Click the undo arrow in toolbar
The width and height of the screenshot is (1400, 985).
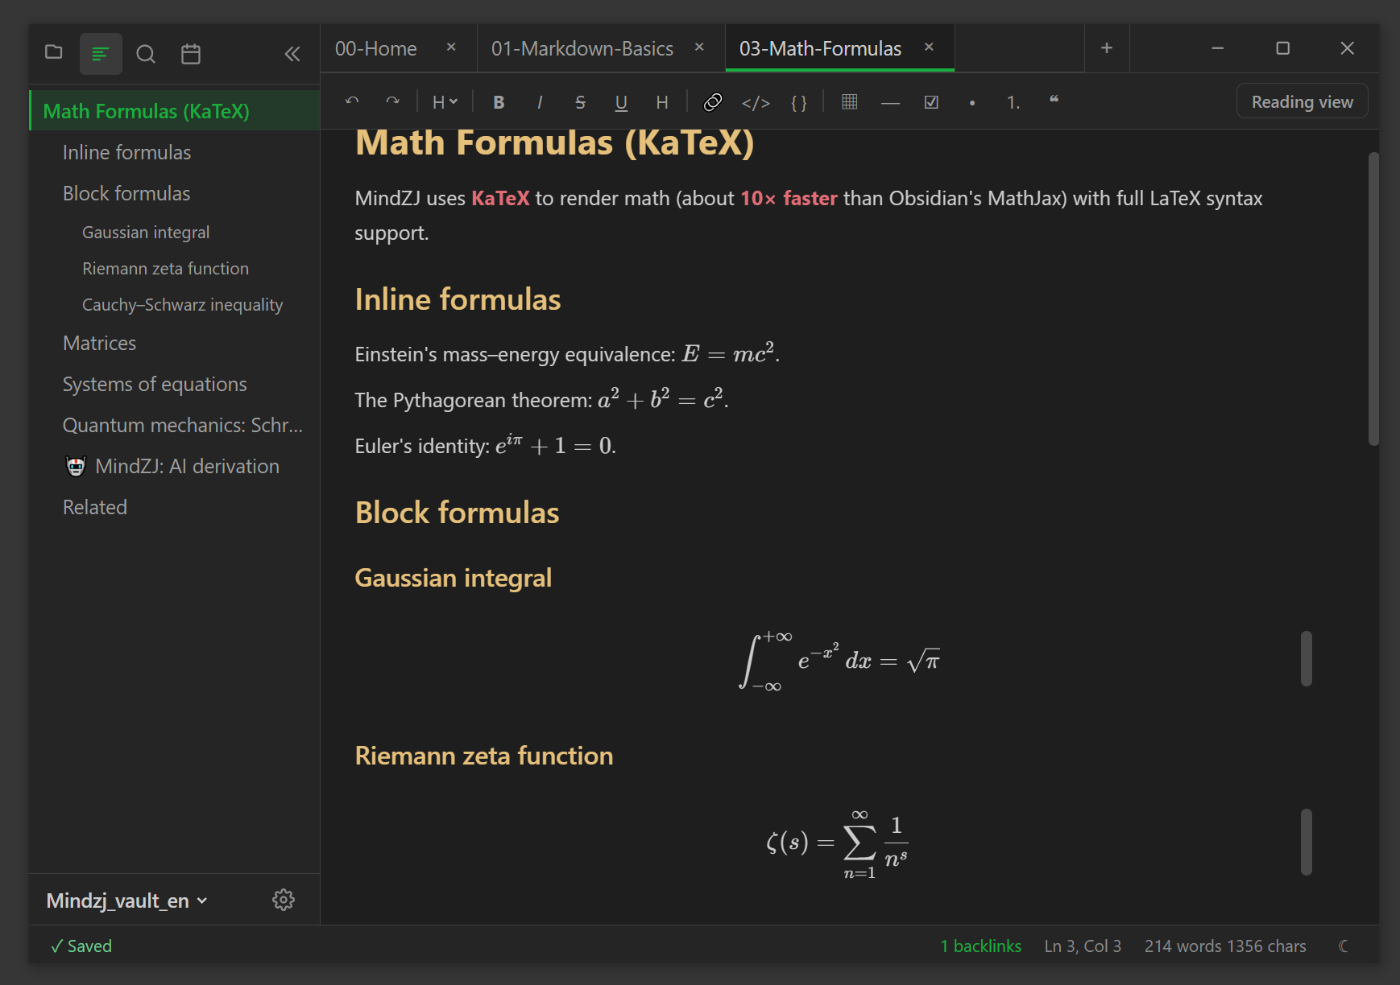click(x=352, y=102)
